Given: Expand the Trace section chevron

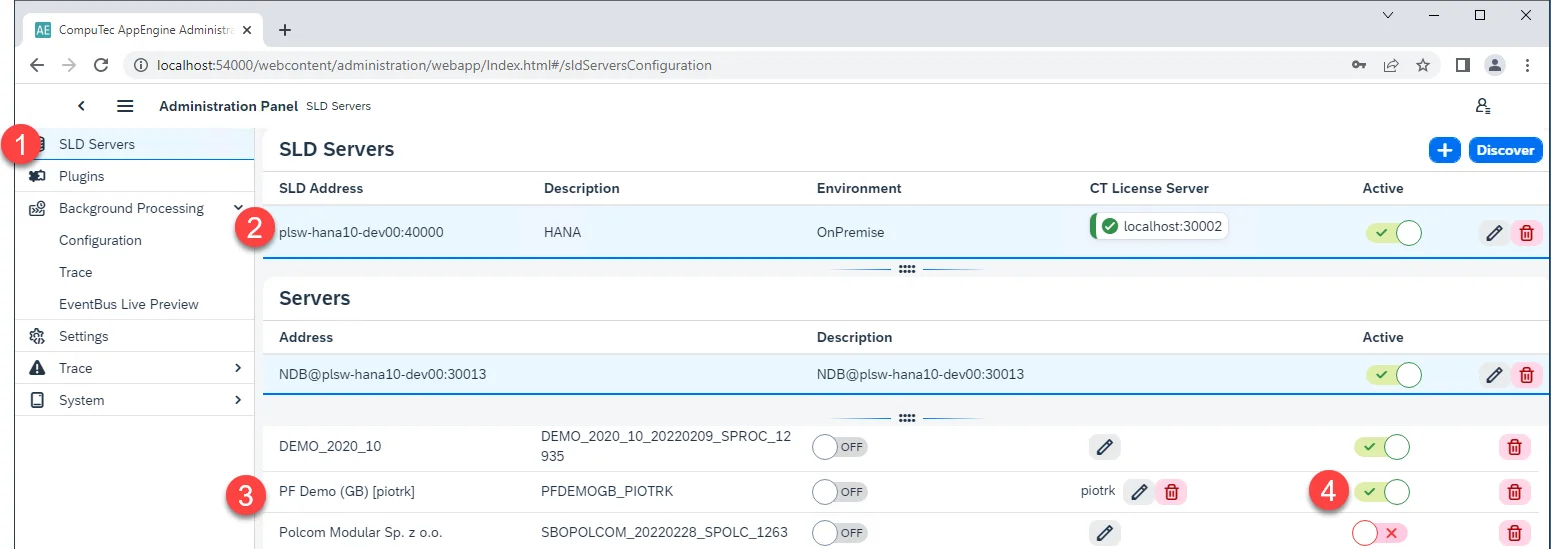Looking at the screenshot, I should [238, 368].
